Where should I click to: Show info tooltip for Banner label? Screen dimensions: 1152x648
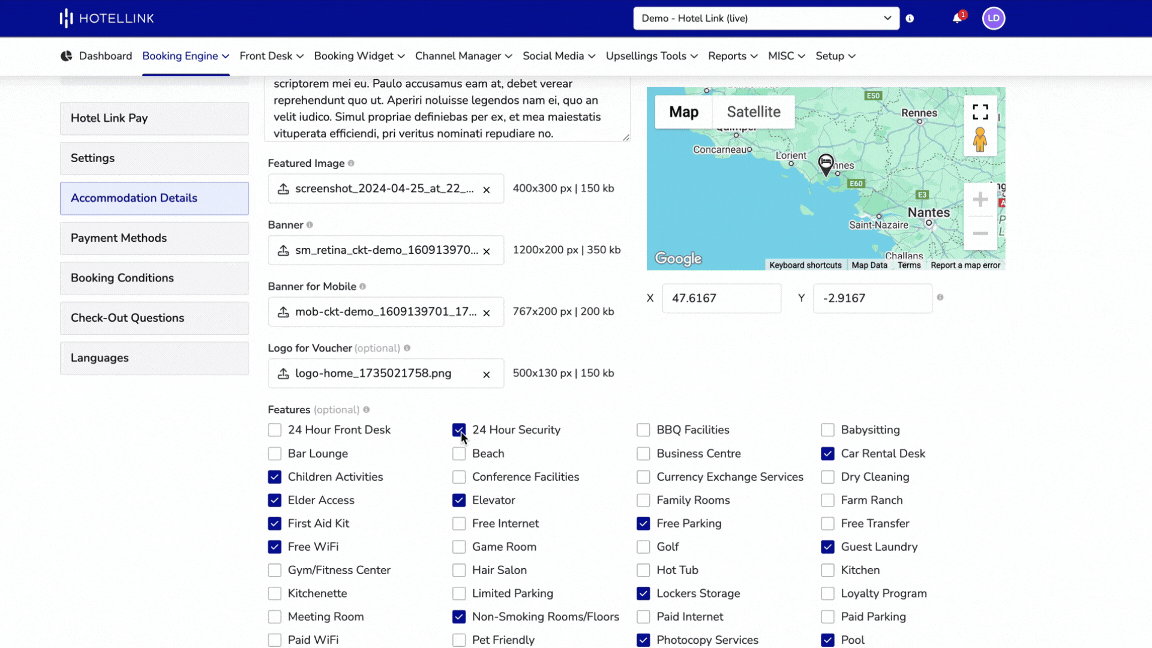pyautogui.click(x=309, y=225)
